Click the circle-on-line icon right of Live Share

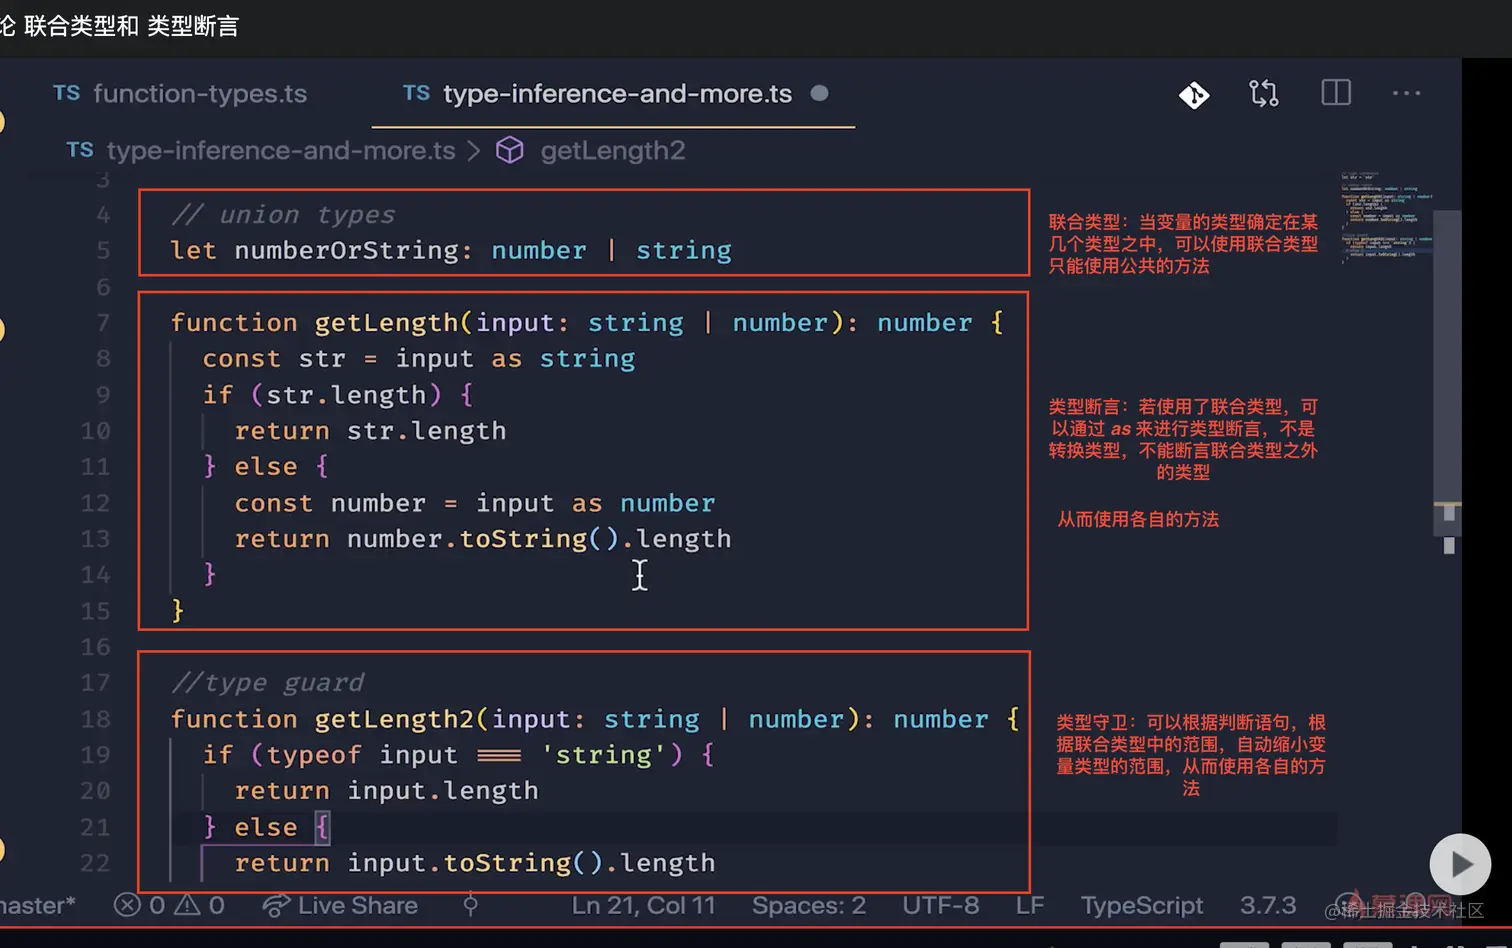[470, 905]
